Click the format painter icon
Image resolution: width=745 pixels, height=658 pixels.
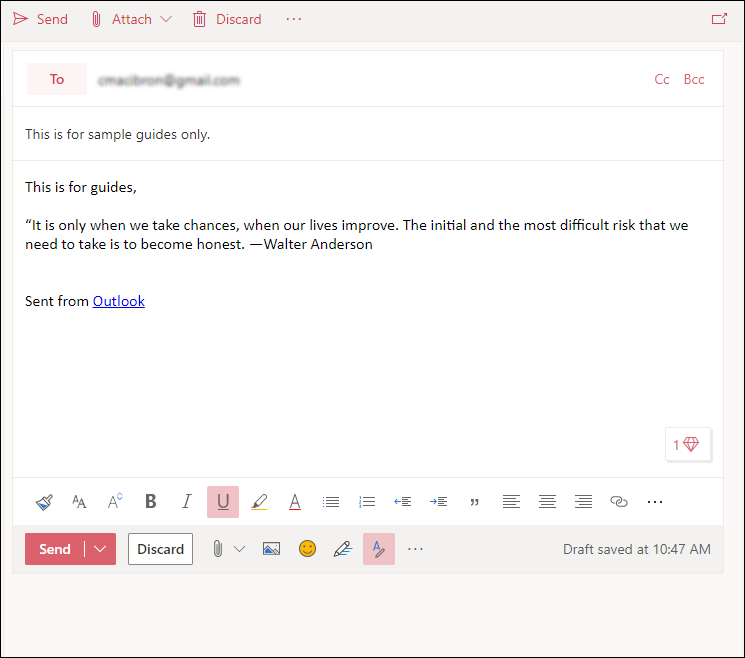coord(44,502)
